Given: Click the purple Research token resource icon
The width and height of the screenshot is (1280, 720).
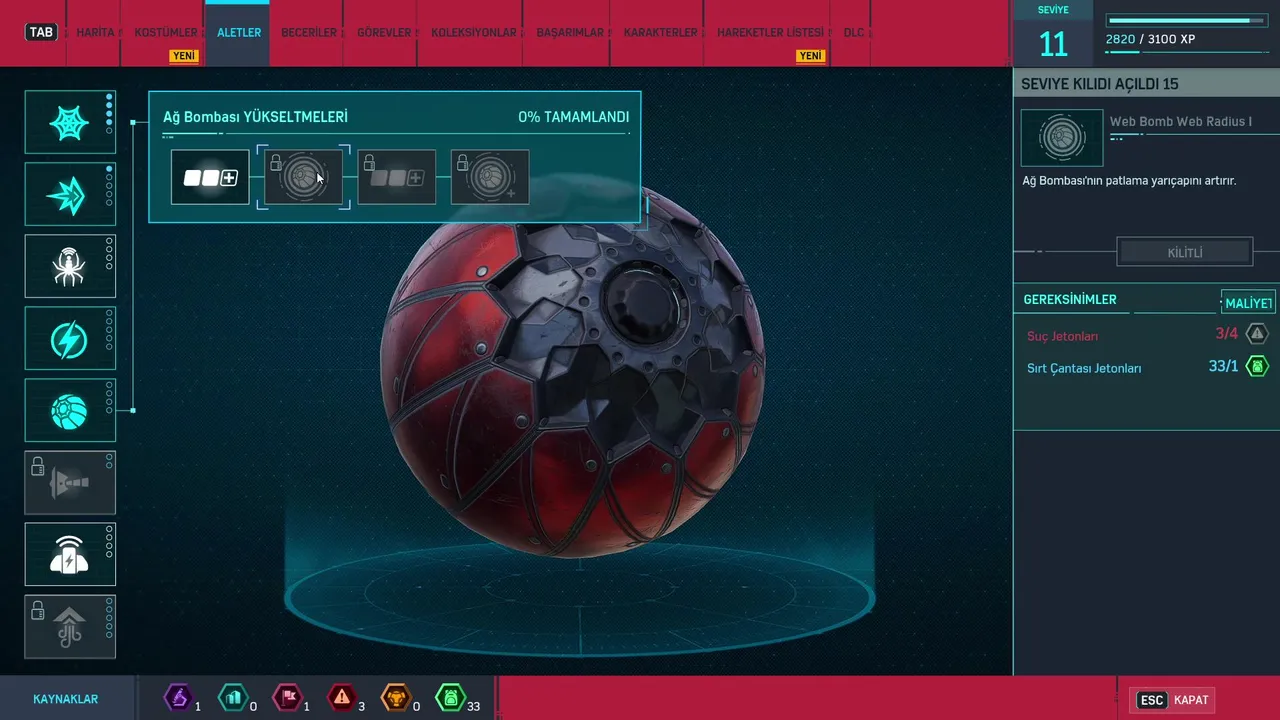Looking at the screenshot, I should pyautogui.click(x=178, y=696).
